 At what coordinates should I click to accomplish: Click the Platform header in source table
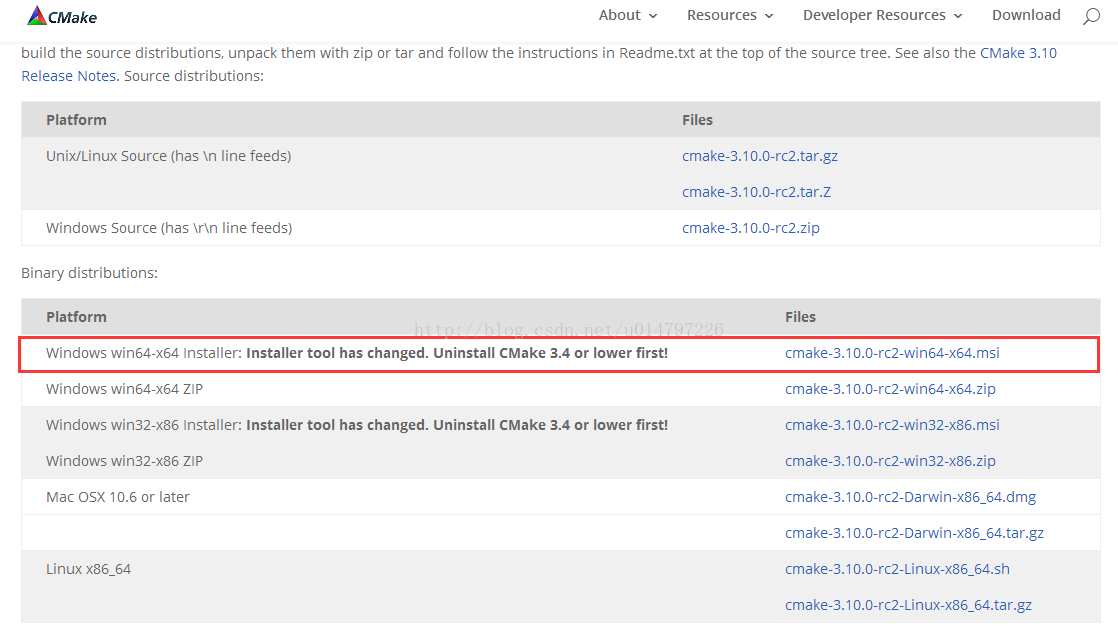76,120
